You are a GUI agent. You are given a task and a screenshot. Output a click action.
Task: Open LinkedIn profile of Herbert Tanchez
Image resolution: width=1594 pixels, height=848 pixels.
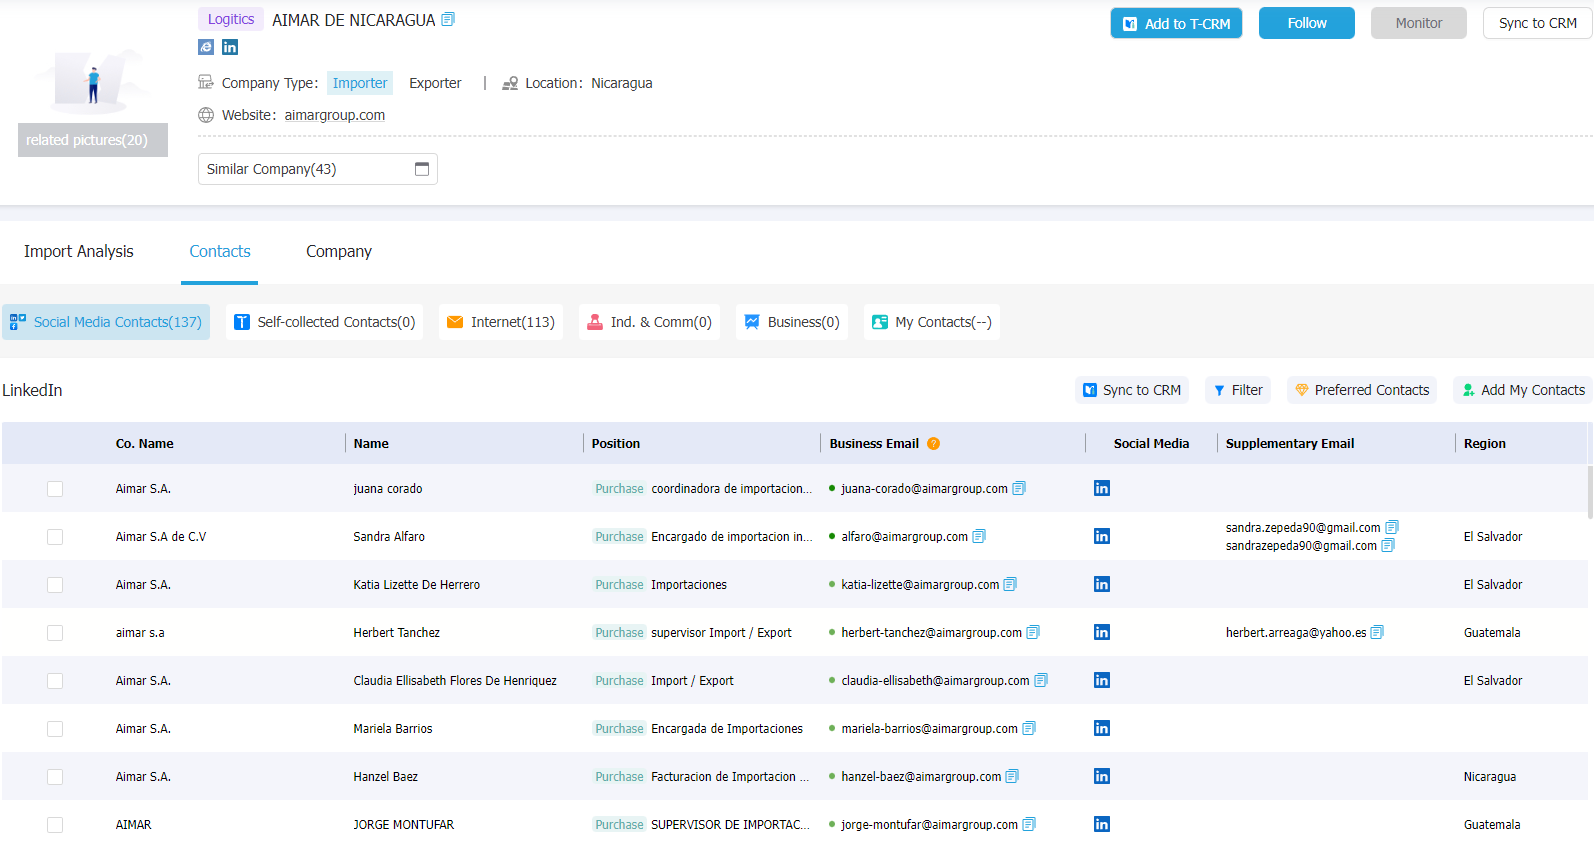pos(1102,632)
